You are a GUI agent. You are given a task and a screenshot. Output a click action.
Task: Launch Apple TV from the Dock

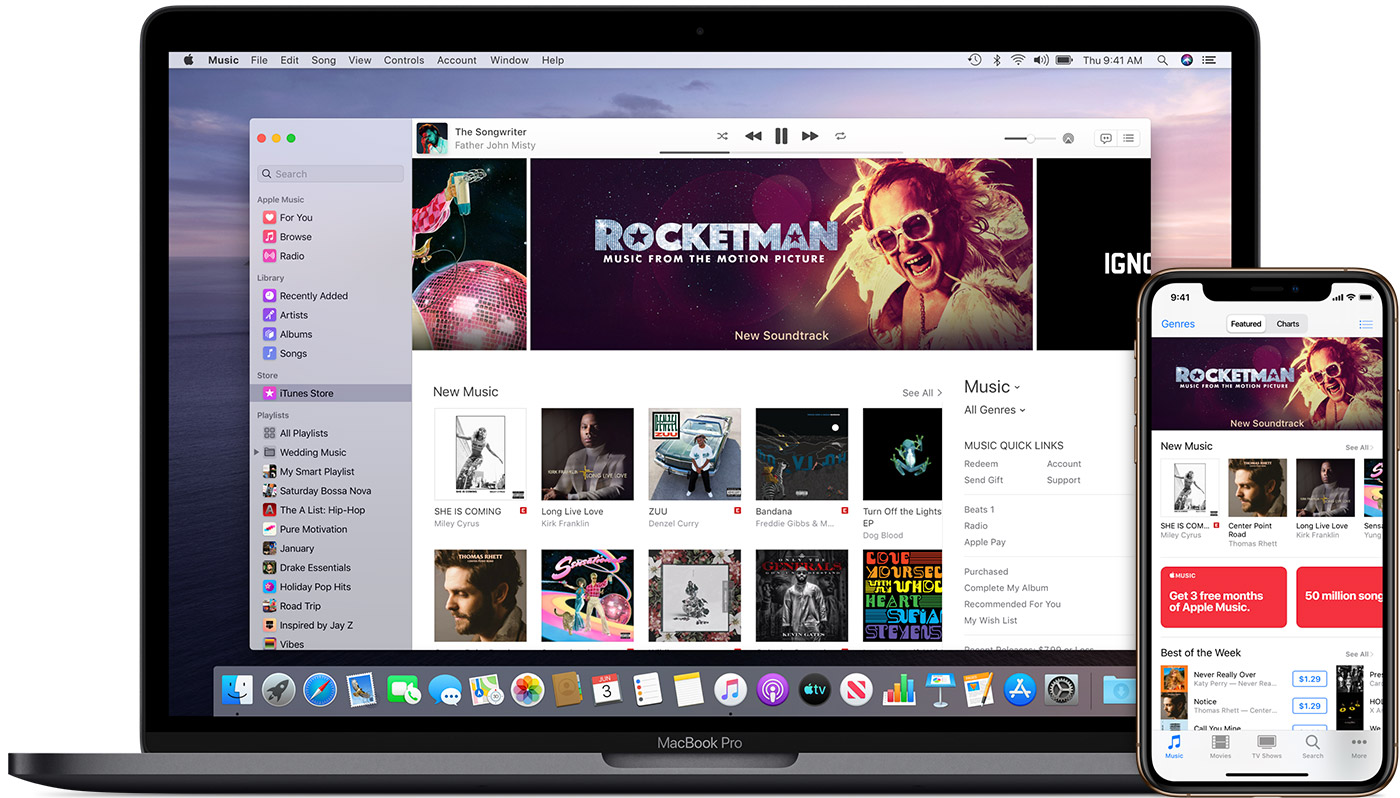click(x=814, y=689)
